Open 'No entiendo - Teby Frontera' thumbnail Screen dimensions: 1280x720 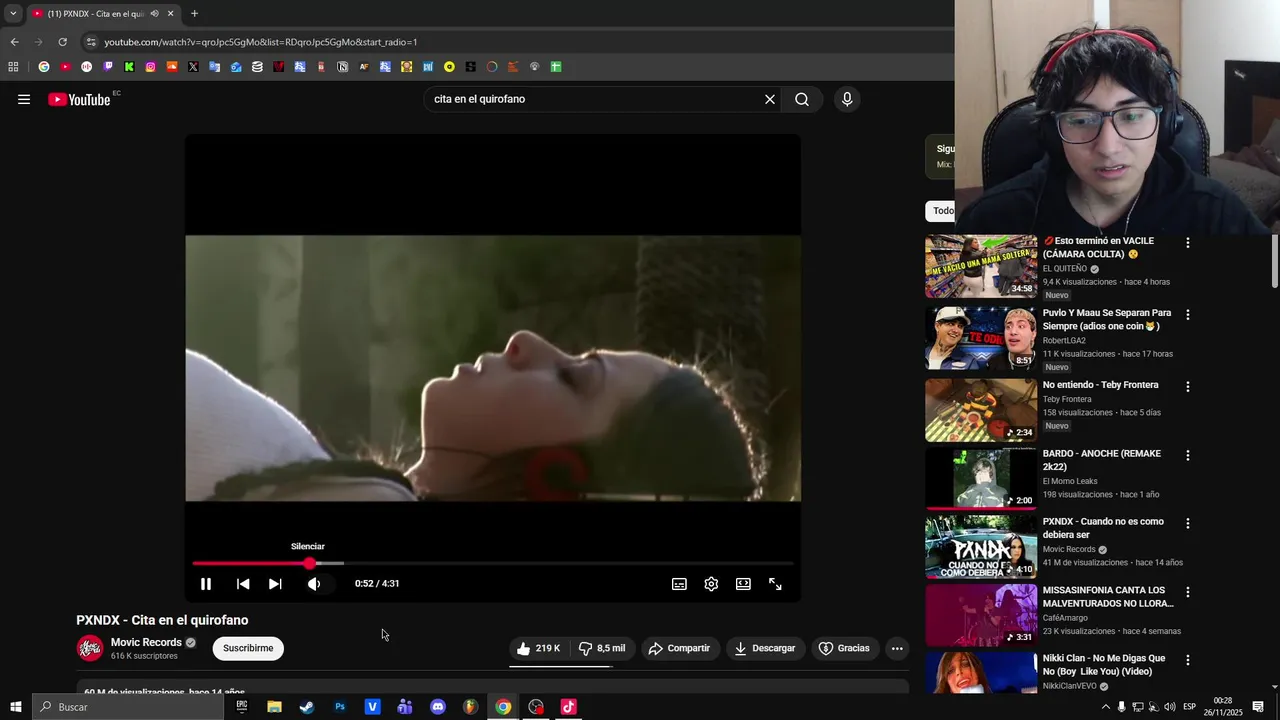click(981, 410)
